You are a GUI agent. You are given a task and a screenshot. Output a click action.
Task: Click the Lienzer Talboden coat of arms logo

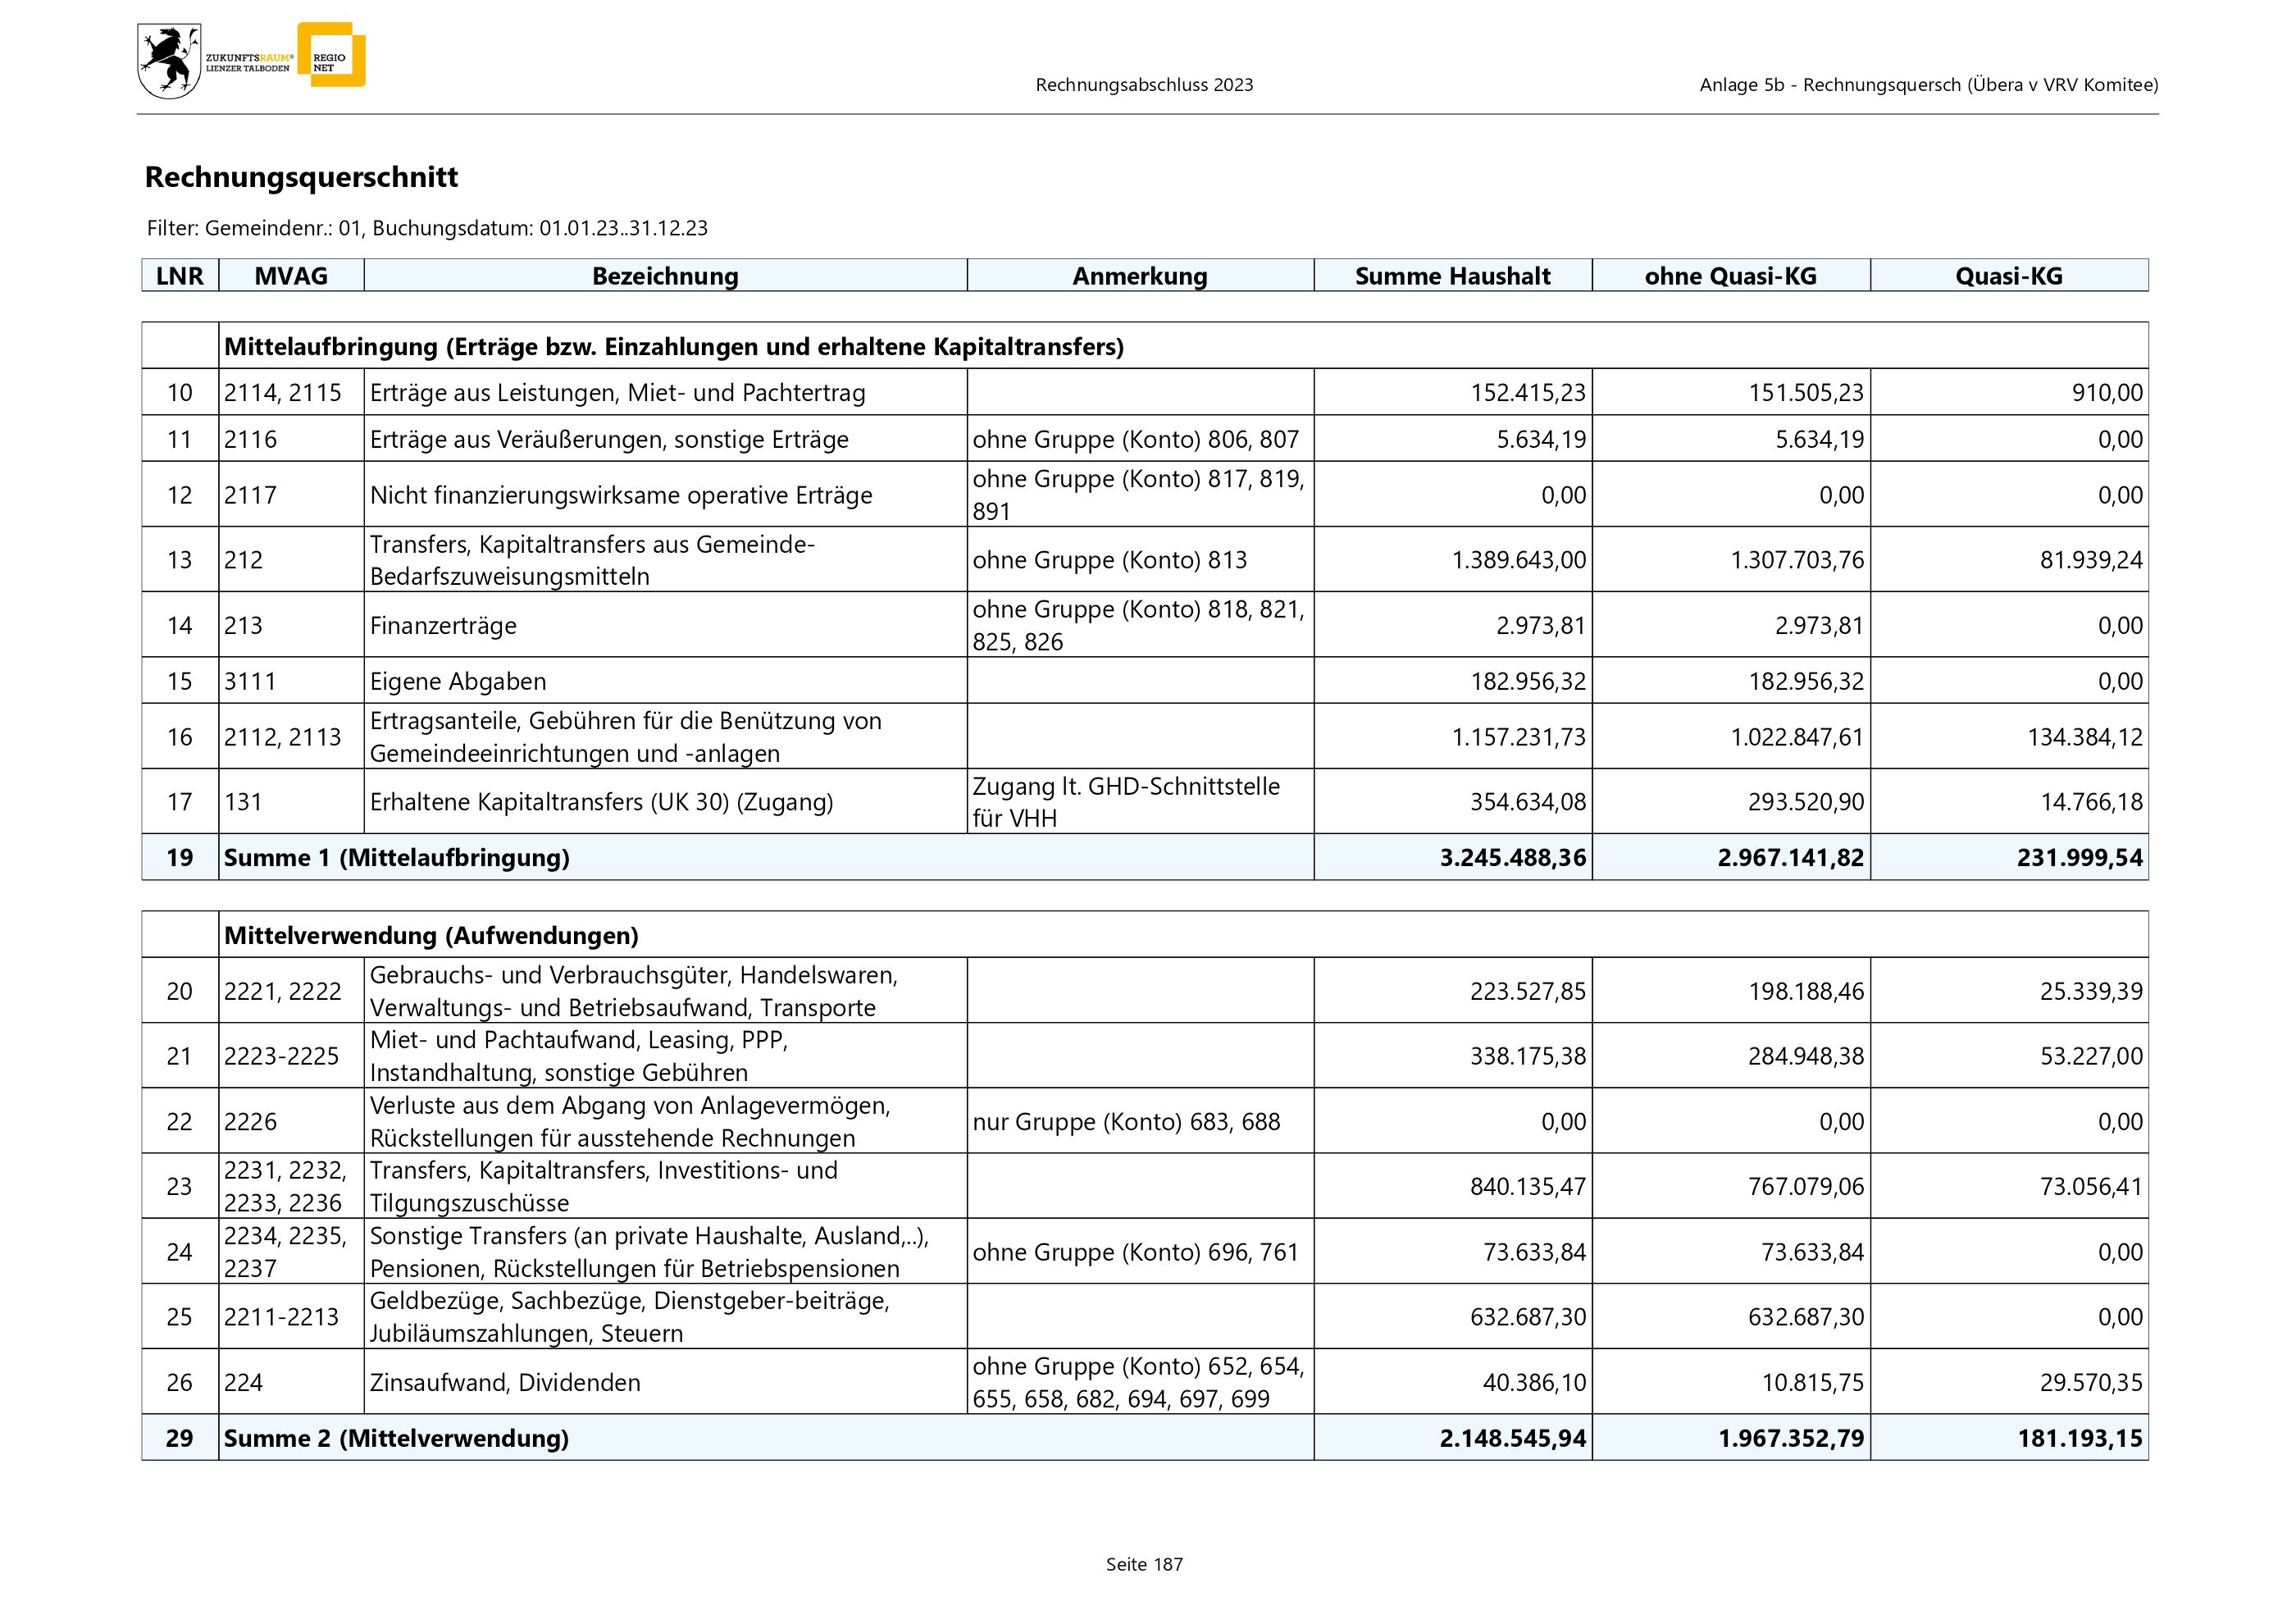(169, 62)
